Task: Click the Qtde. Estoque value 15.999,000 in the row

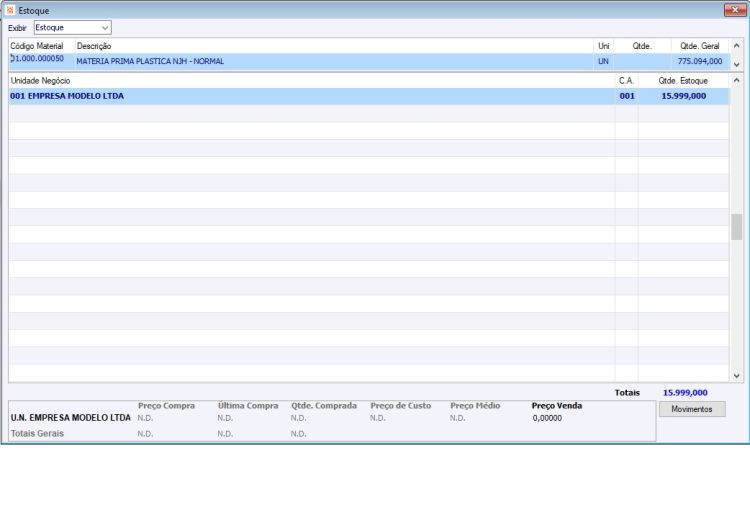Action: coord(684,96)
